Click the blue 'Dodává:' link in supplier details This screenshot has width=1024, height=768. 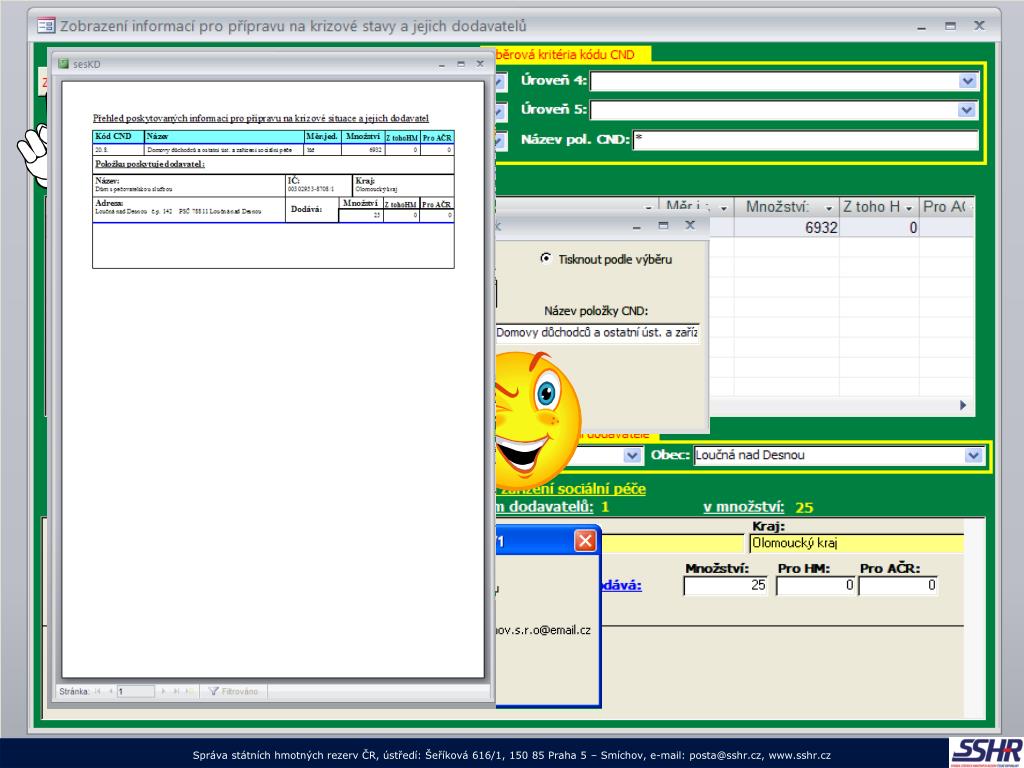click(620, 585)
